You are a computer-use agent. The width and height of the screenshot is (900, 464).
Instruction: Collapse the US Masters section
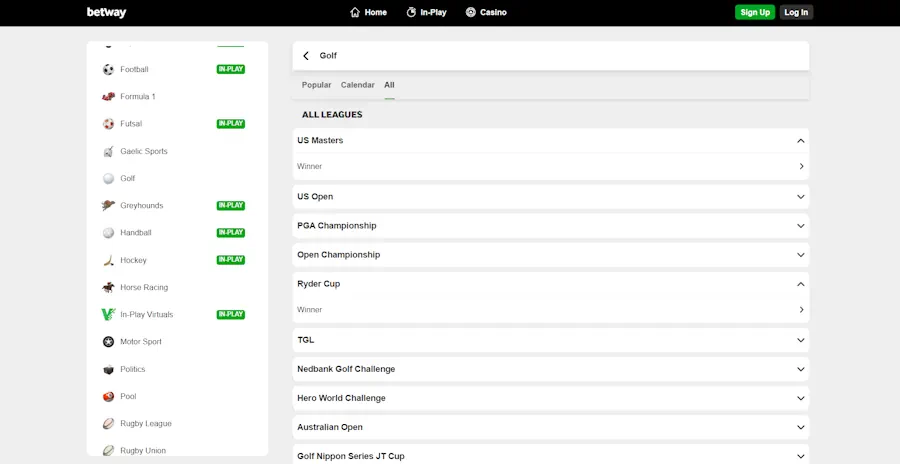(x=801, y=141)
